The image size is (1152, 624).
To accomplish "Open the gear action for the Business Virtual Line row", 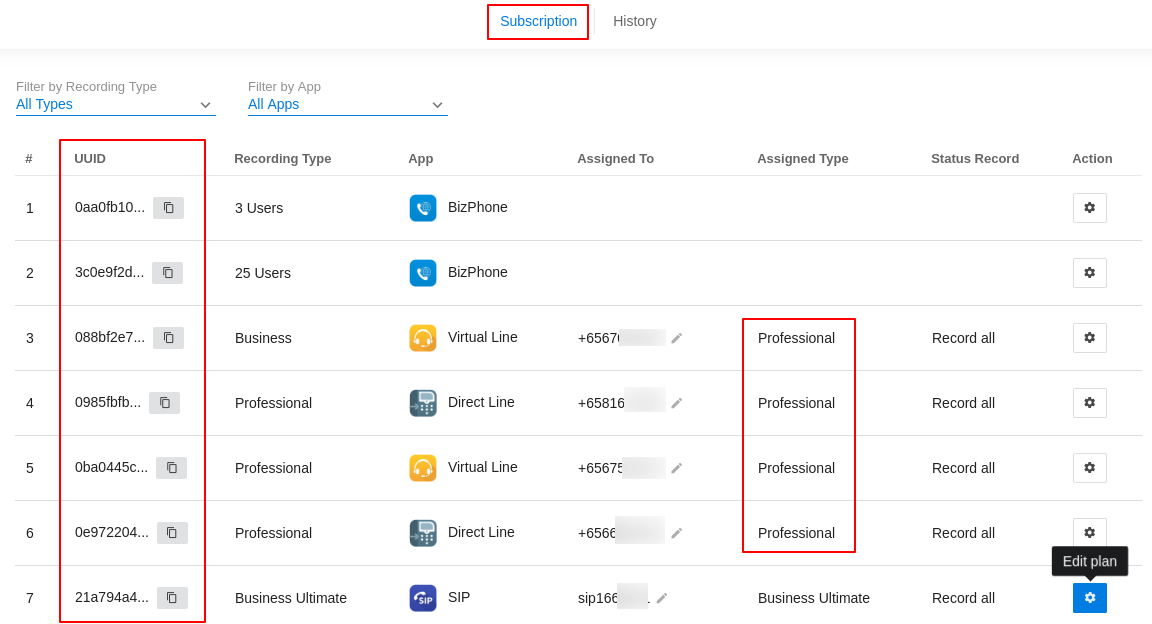I will coord(1090,338).
